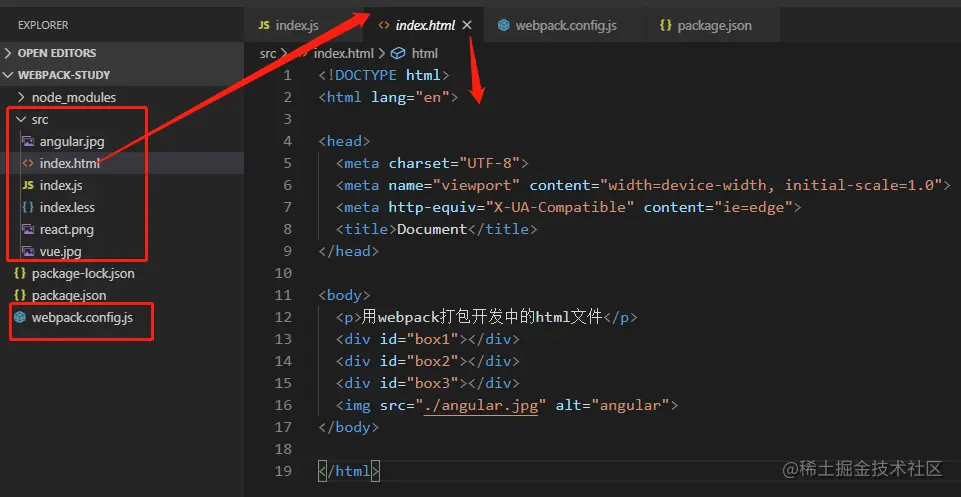Image resolution: width=961 pixels, height=497 pixels.
Task: Click the webpack cube icon on tab
Action: tap(504, 25)
